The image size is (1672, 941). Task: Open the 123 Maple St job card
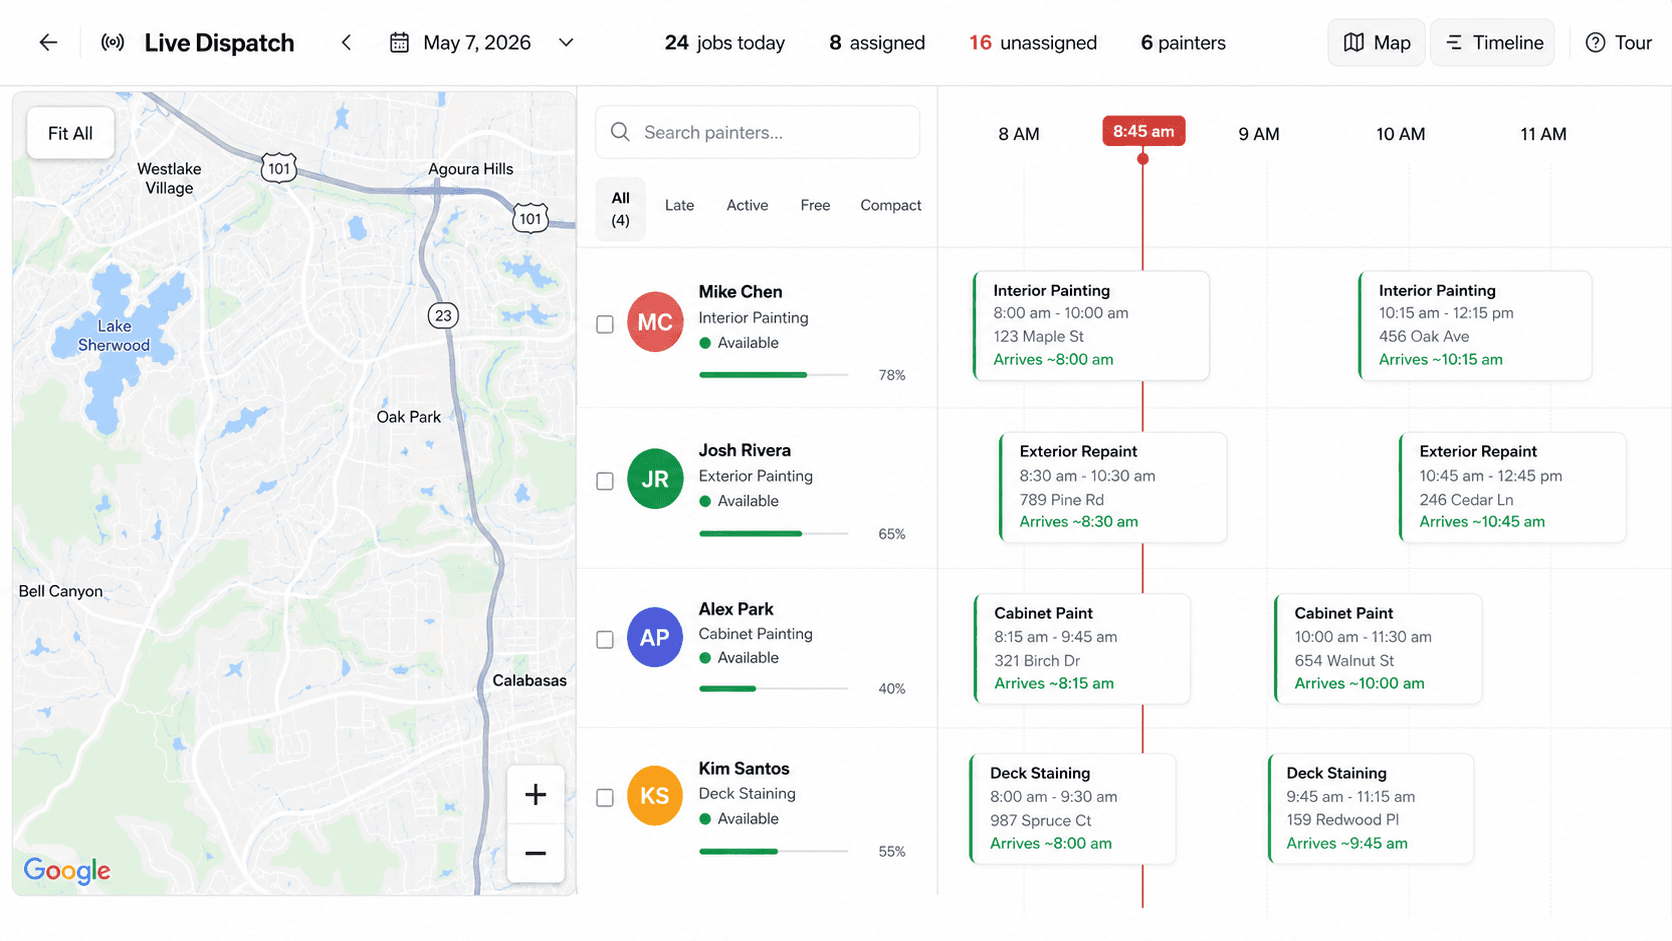(1091, 325)
